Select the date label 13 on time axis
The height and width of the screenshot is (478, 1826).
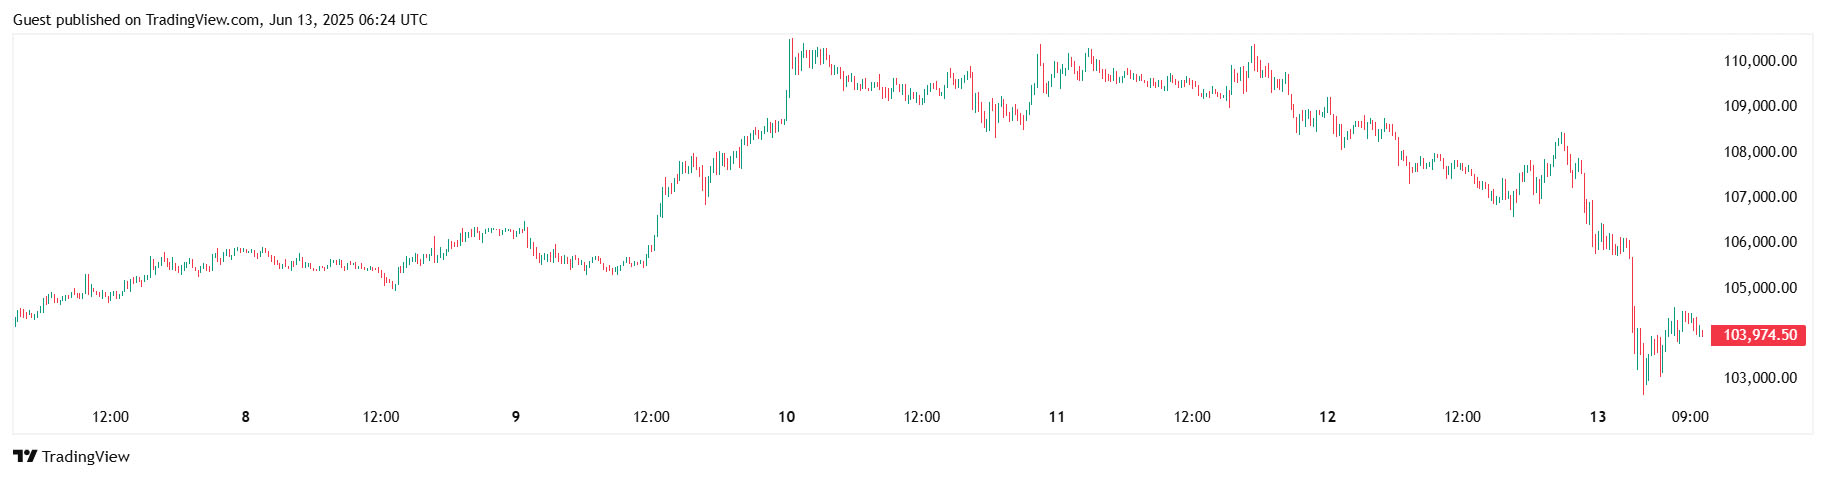(x=1598, y=417)
